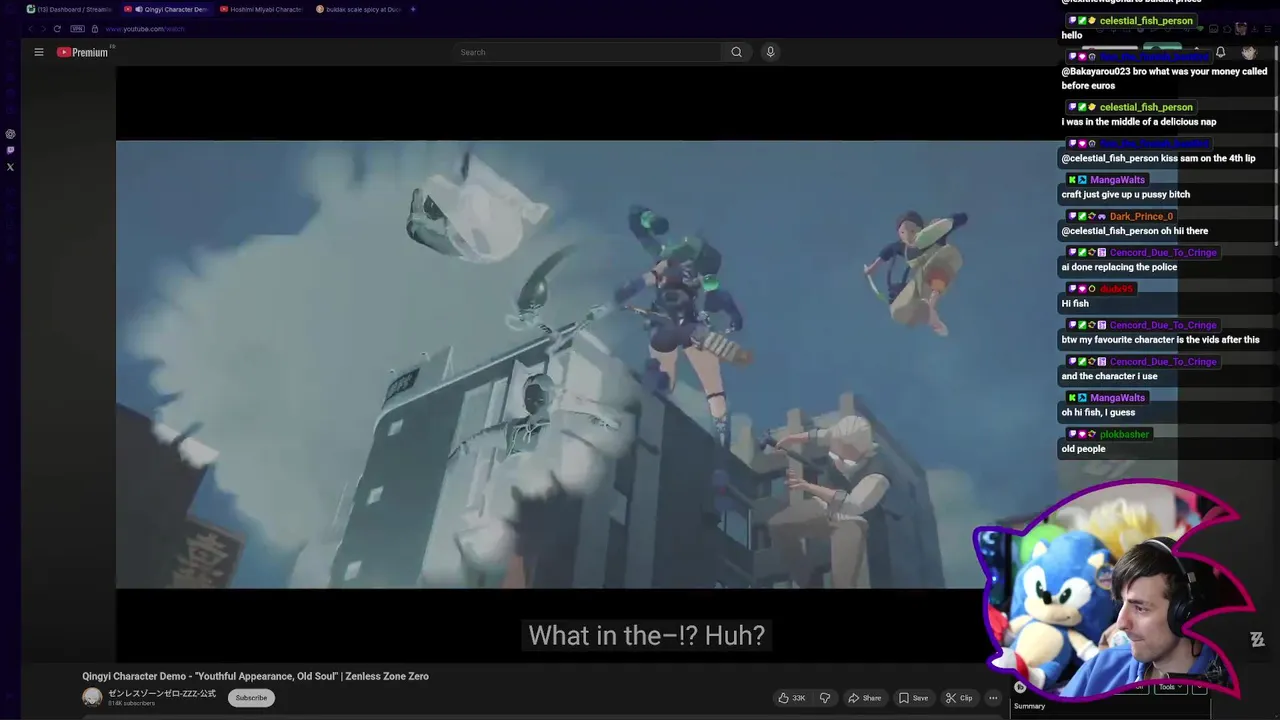Click the search magnifier button
This screenshot has height=720, width=1280.
click(736, 52)
